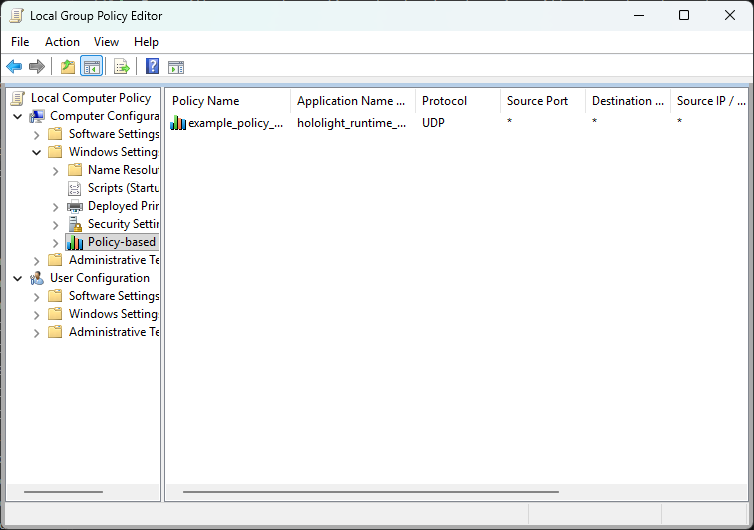Click the Software Settings folder icon under User Configuration
This screenshot has height=530, width=754.
coord(55,296)
